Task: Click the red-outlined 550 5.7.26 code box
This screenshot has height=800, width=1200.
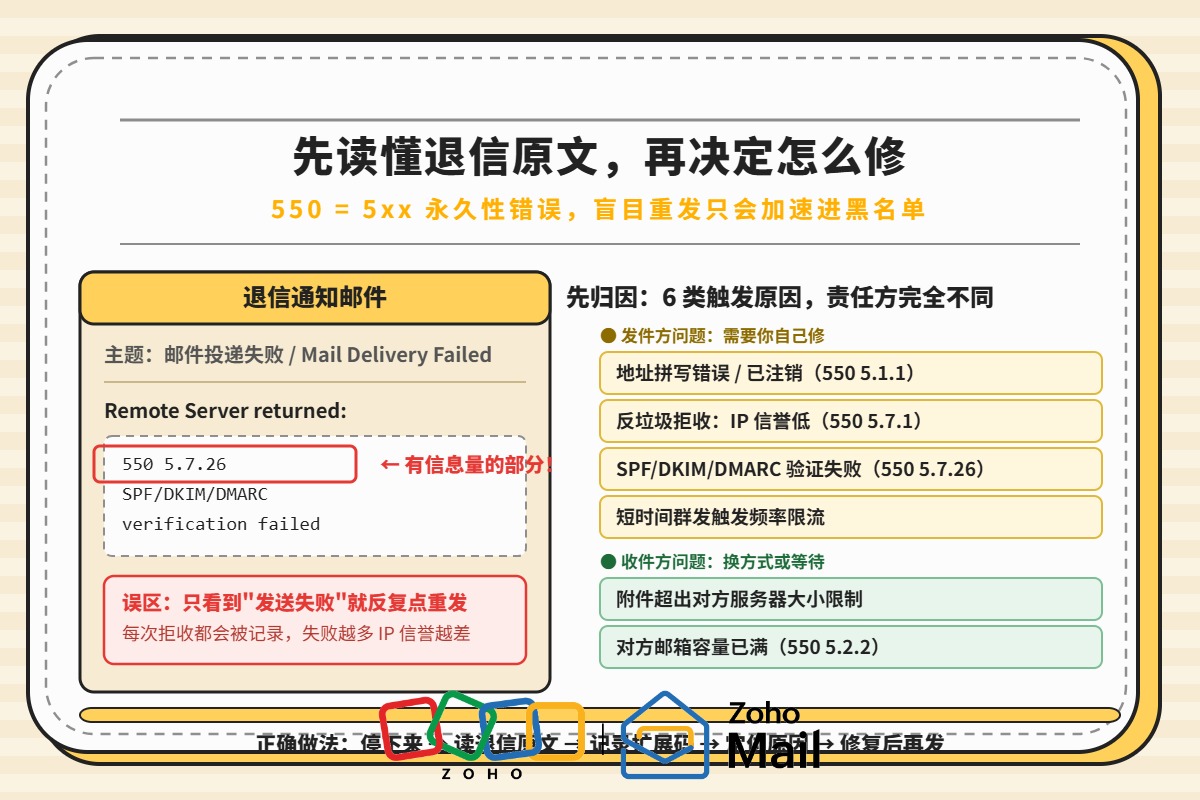Action: tap(225, 465)
